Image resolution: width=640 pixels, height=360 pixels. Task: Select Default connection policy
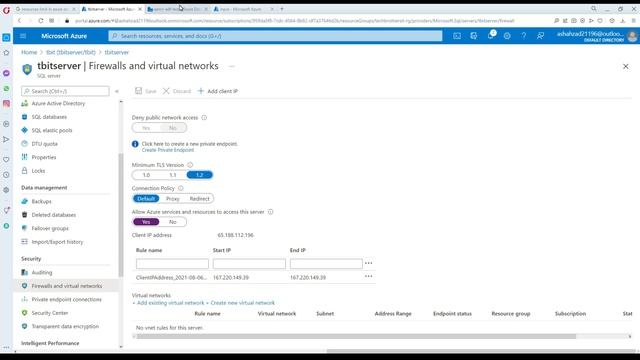[x=146, y=199]
